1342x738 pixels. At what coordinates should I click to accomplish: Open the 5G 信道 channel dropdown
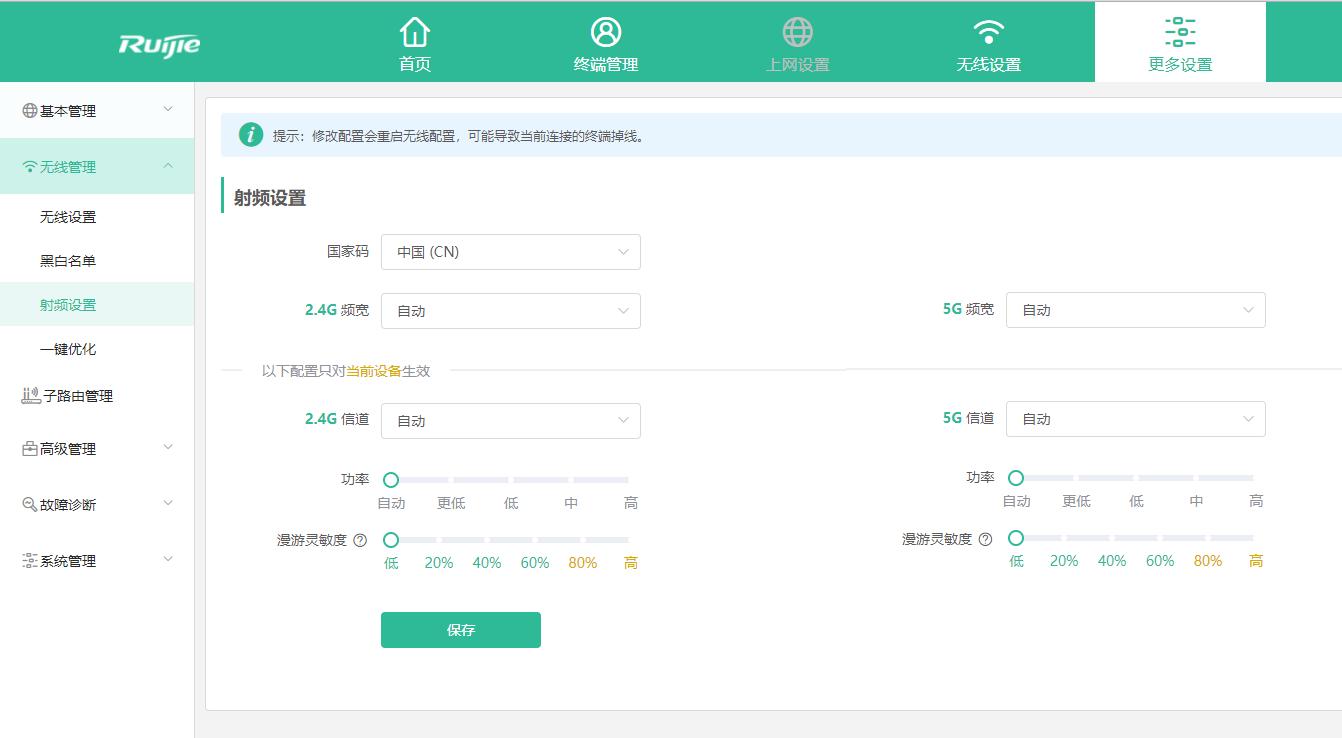click(1135, 418)
